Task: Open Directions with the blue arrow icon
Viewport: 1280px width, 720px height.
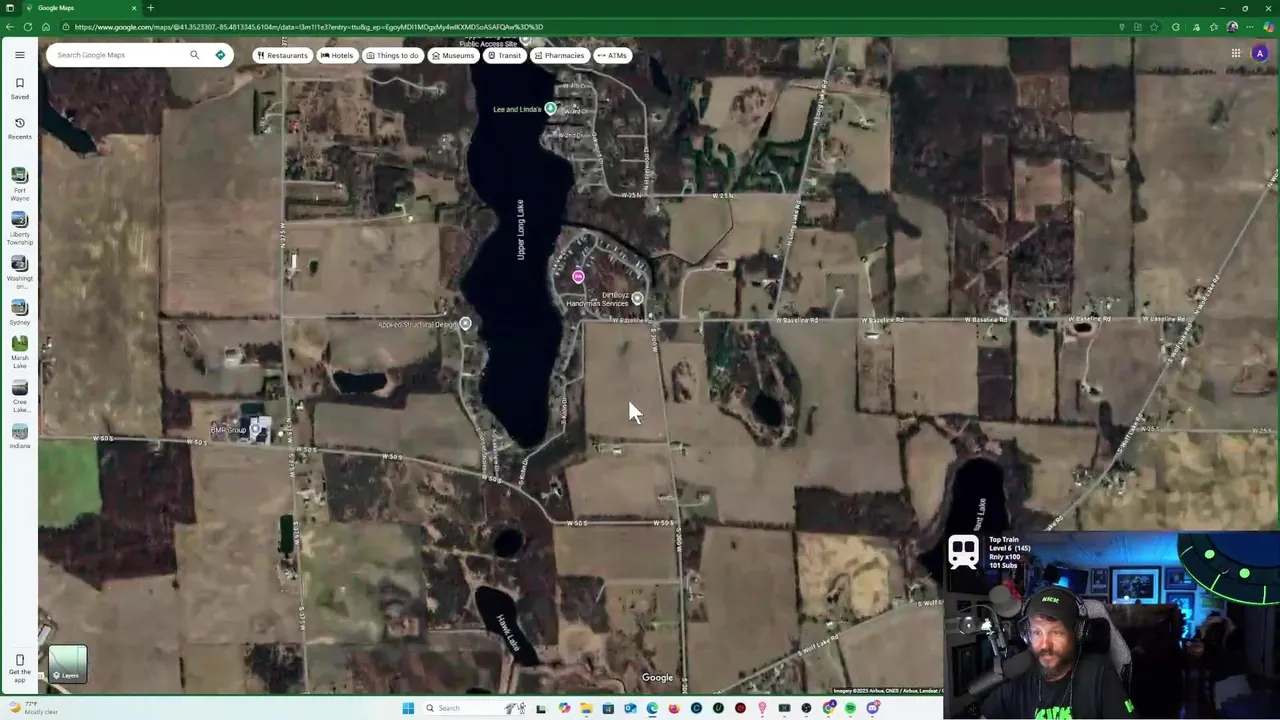Action: tap(220, 55)
